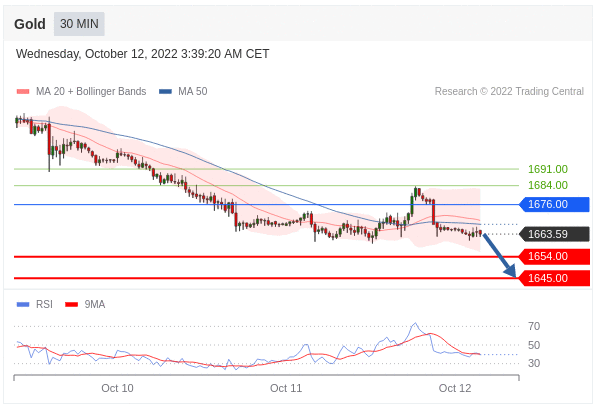Select the MA 50 legend label
The height and width of the screenshot is (408, 597).
193,91
